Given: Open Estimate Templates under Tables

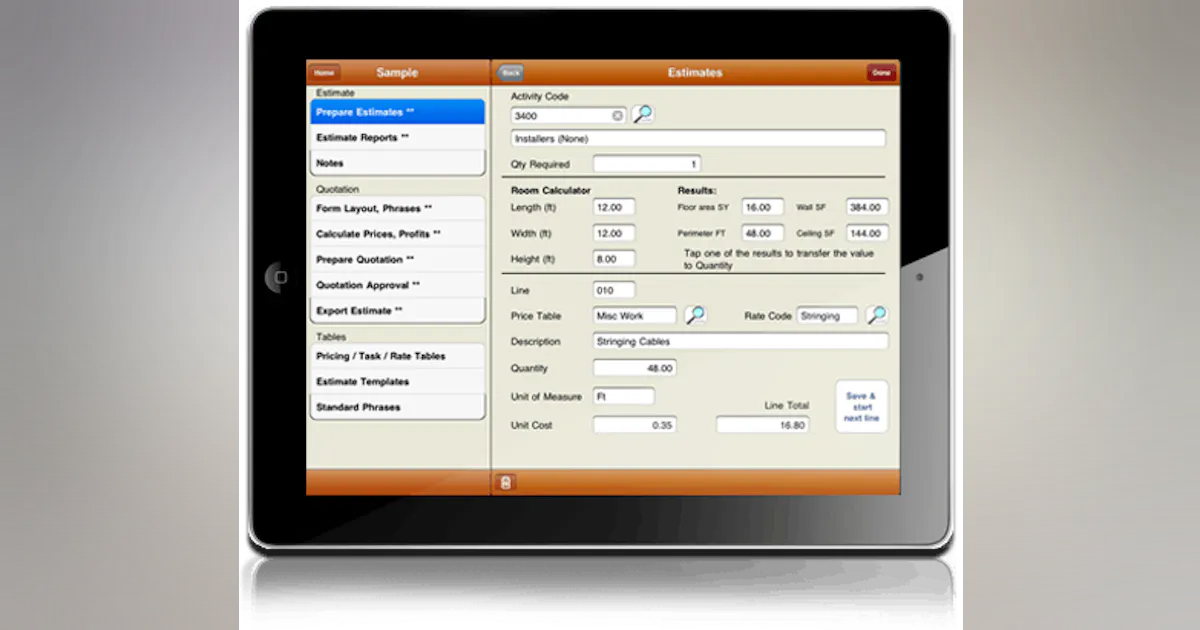Looking at the screenshot, I should click(397, 382).
